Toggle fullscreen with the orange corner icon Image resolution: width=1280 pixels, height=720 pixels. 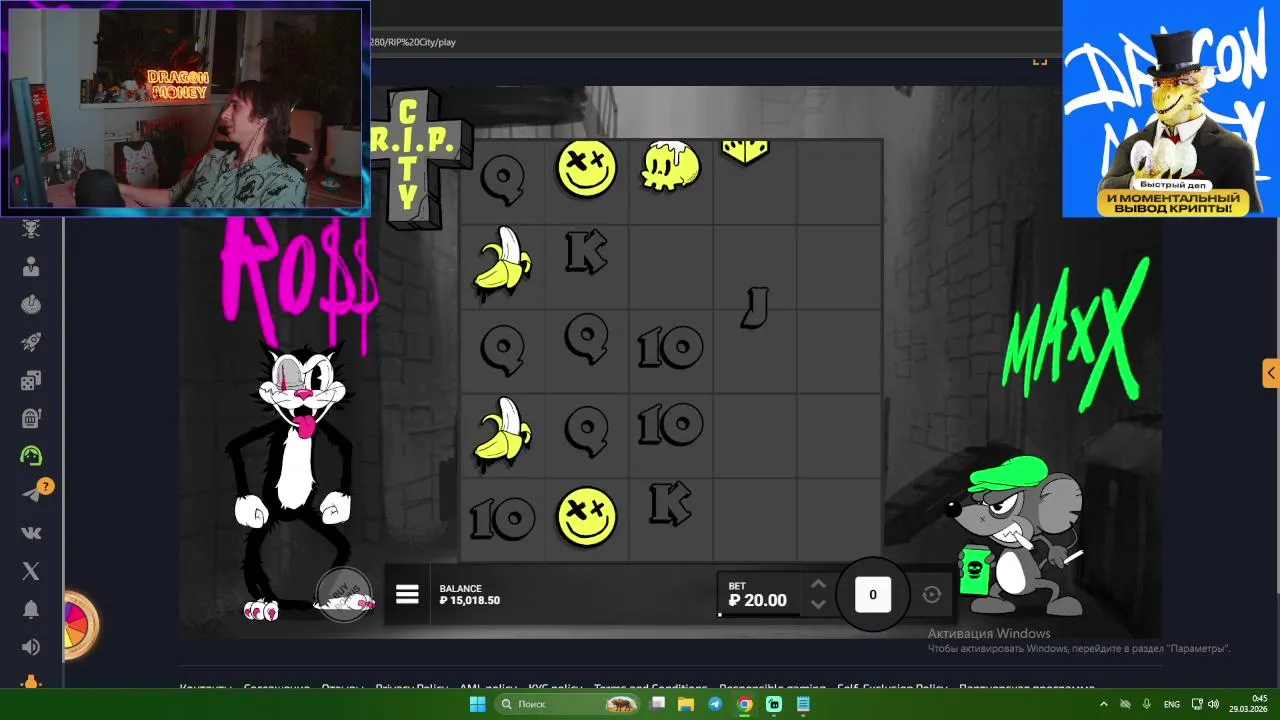(x=1040, y=62)
